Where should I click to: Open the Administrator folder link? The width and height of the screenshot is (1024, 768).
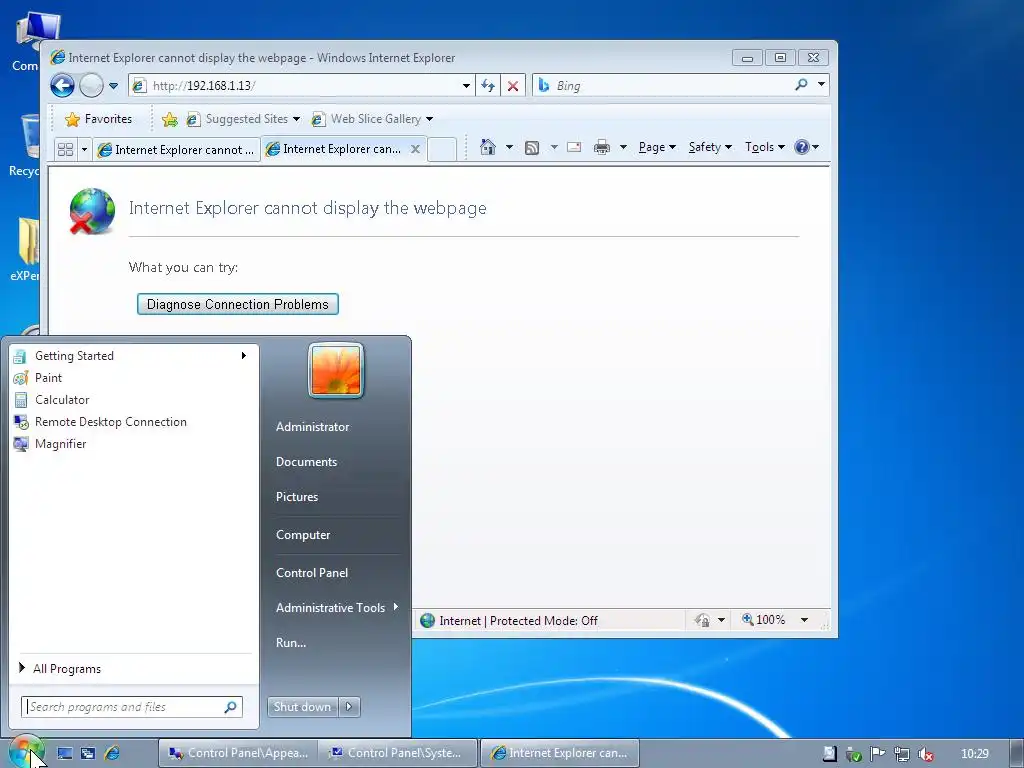(x=313, y=427)
